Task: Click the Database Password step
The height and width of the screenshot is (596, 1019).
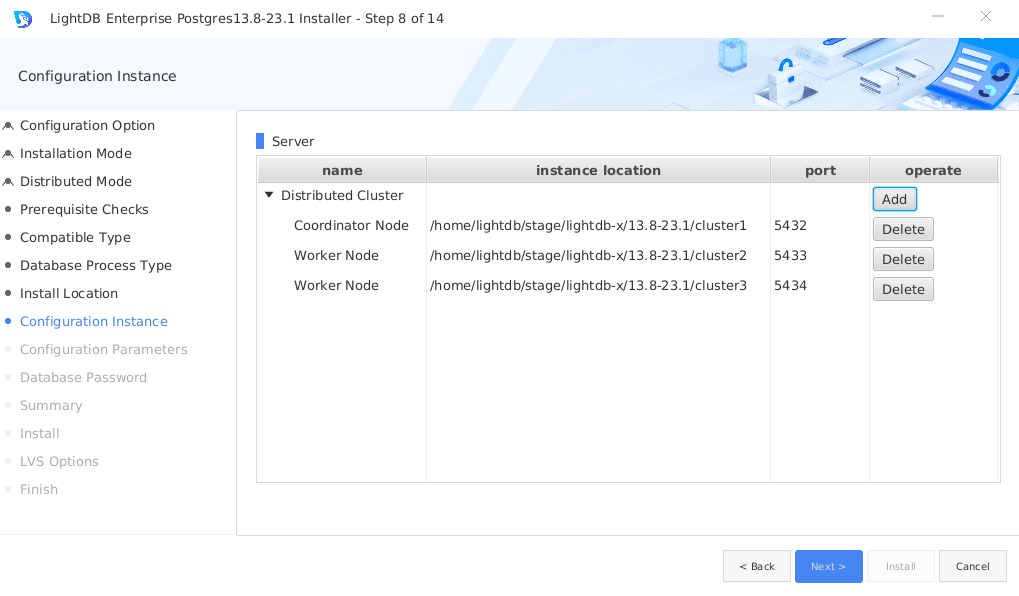Action: tap(83, 377)
